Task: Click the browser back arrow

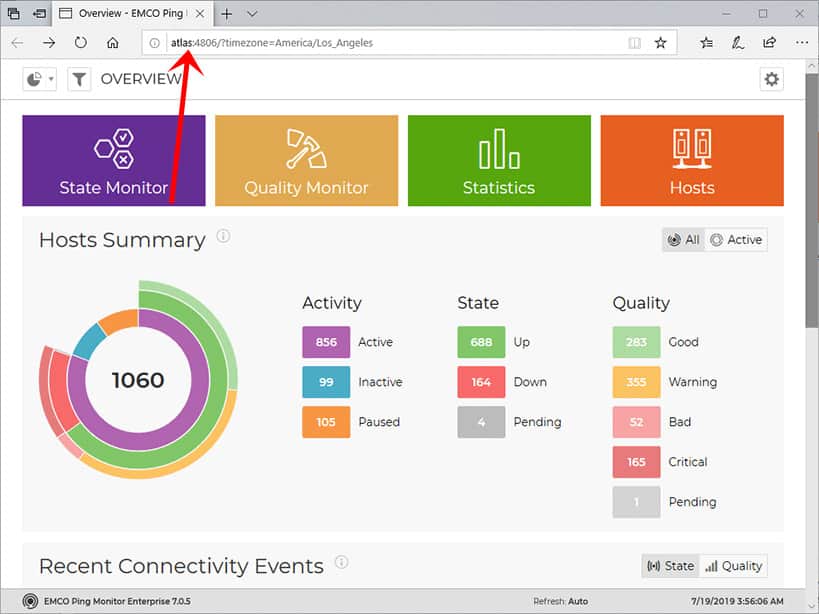Action: [x=17, y=43]
